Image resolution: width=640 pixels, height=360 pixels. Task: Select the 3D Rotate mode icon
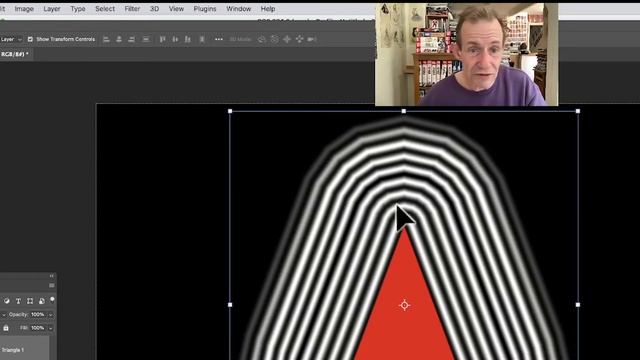[262, 39]
